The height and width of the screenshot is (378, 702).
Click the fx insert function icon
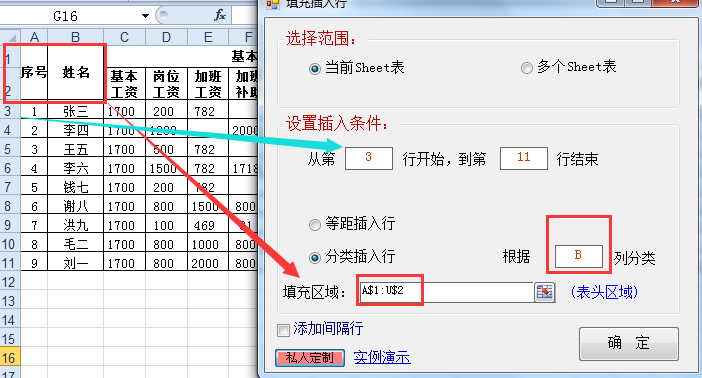pyautogui.click(x=219, y=16)
